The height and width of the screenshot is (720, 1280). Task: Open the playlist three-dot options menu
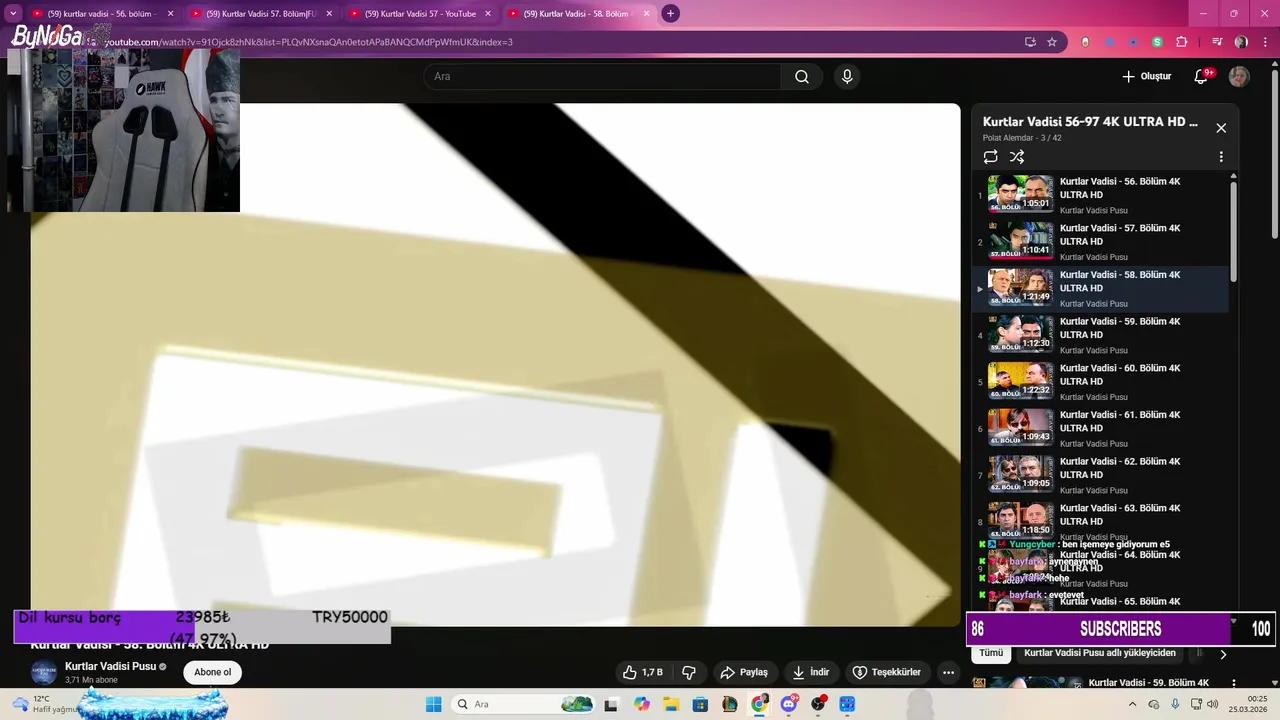click(1221, 157)
